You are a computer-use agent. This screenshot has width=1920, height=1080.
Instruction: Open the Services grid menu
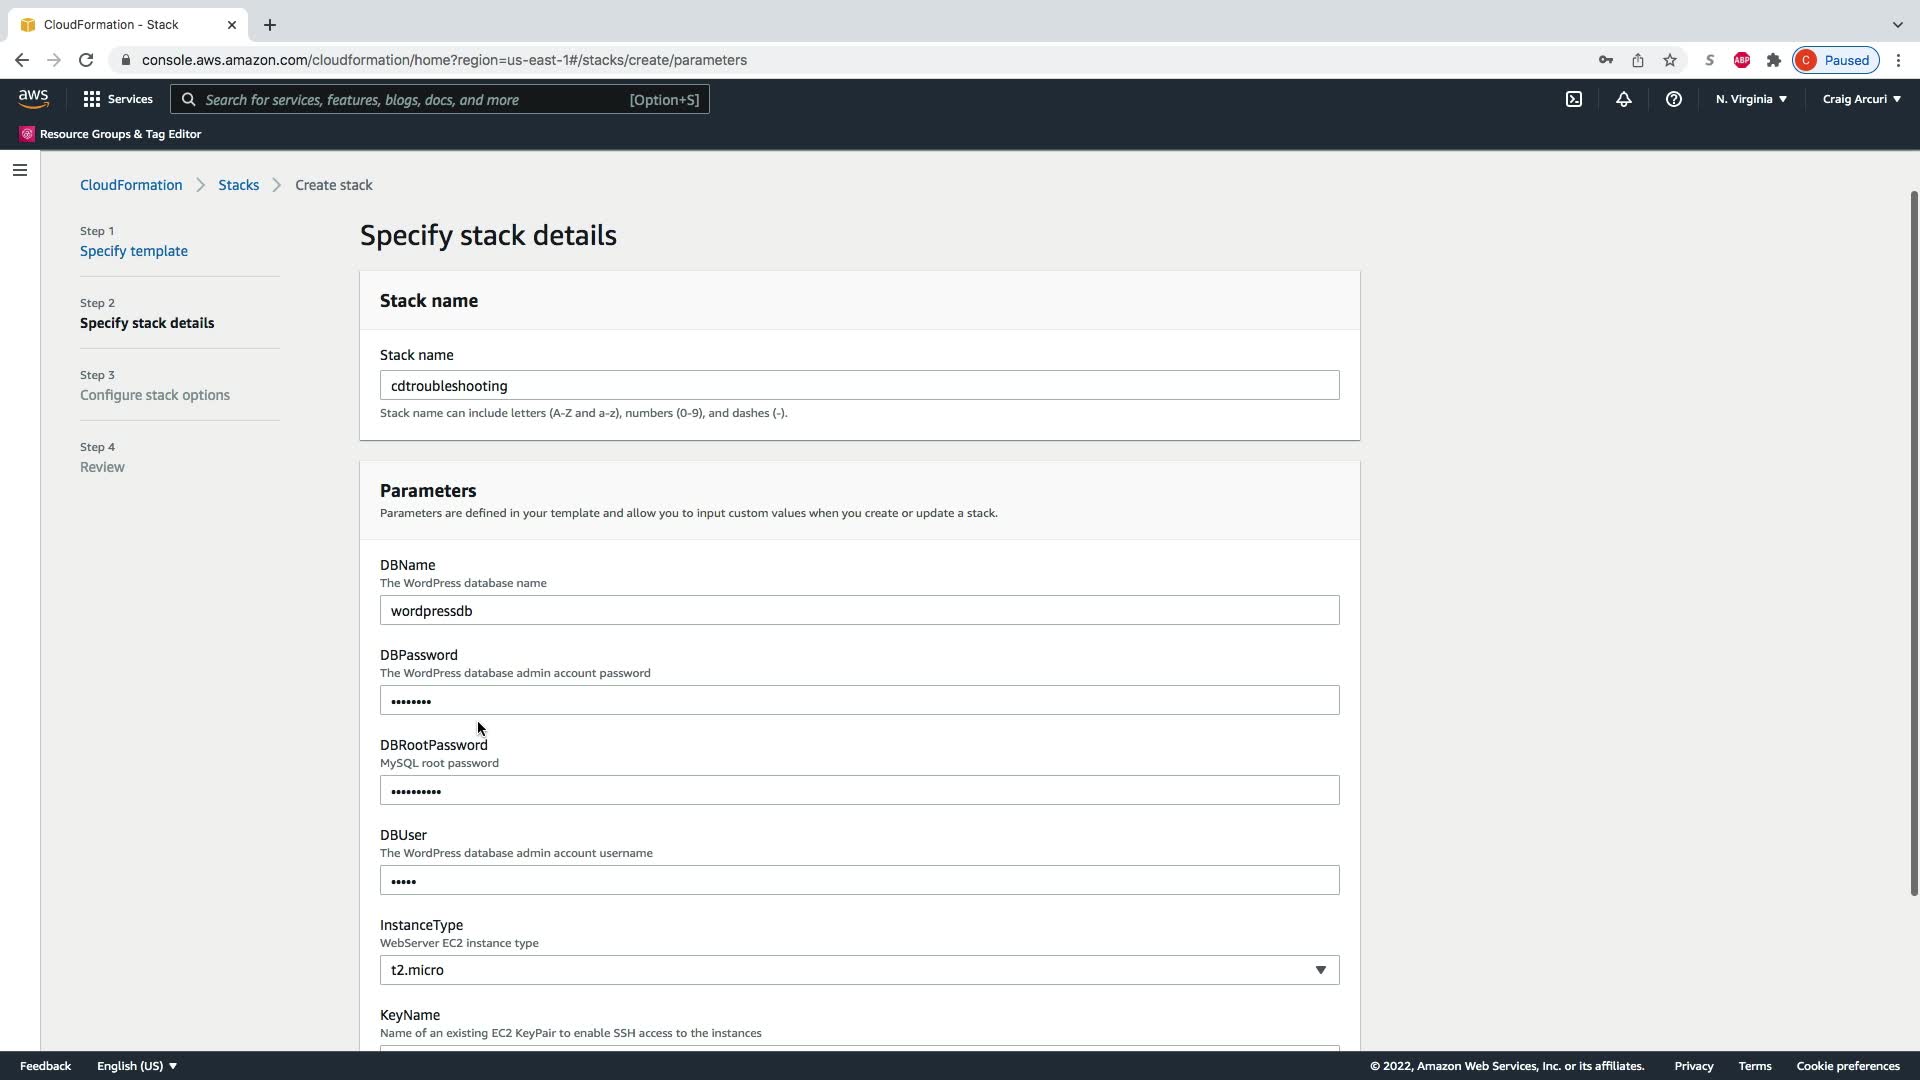click(118, 99)
